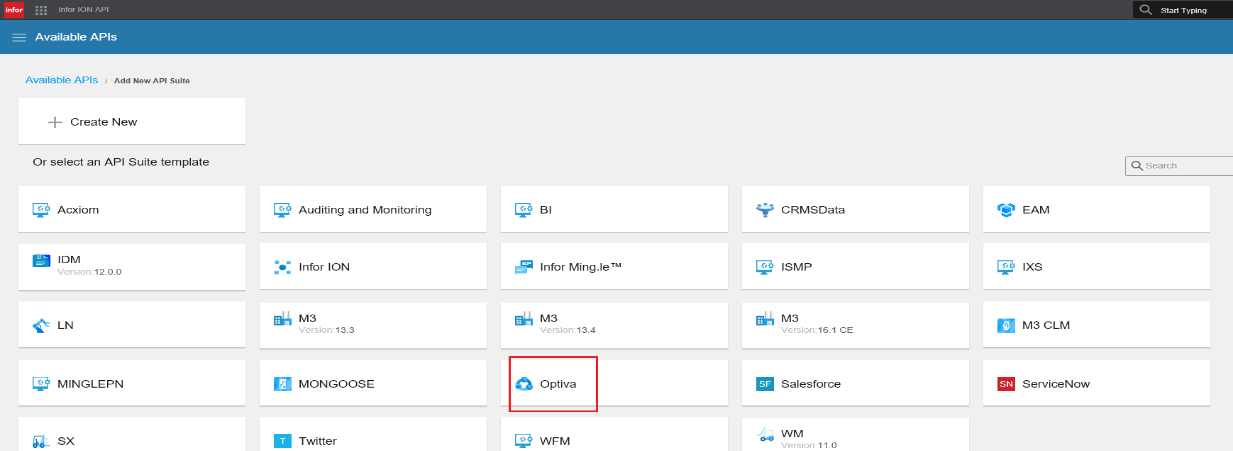Select the Optiva template card
1233x451 pixels.
(614, 384)
